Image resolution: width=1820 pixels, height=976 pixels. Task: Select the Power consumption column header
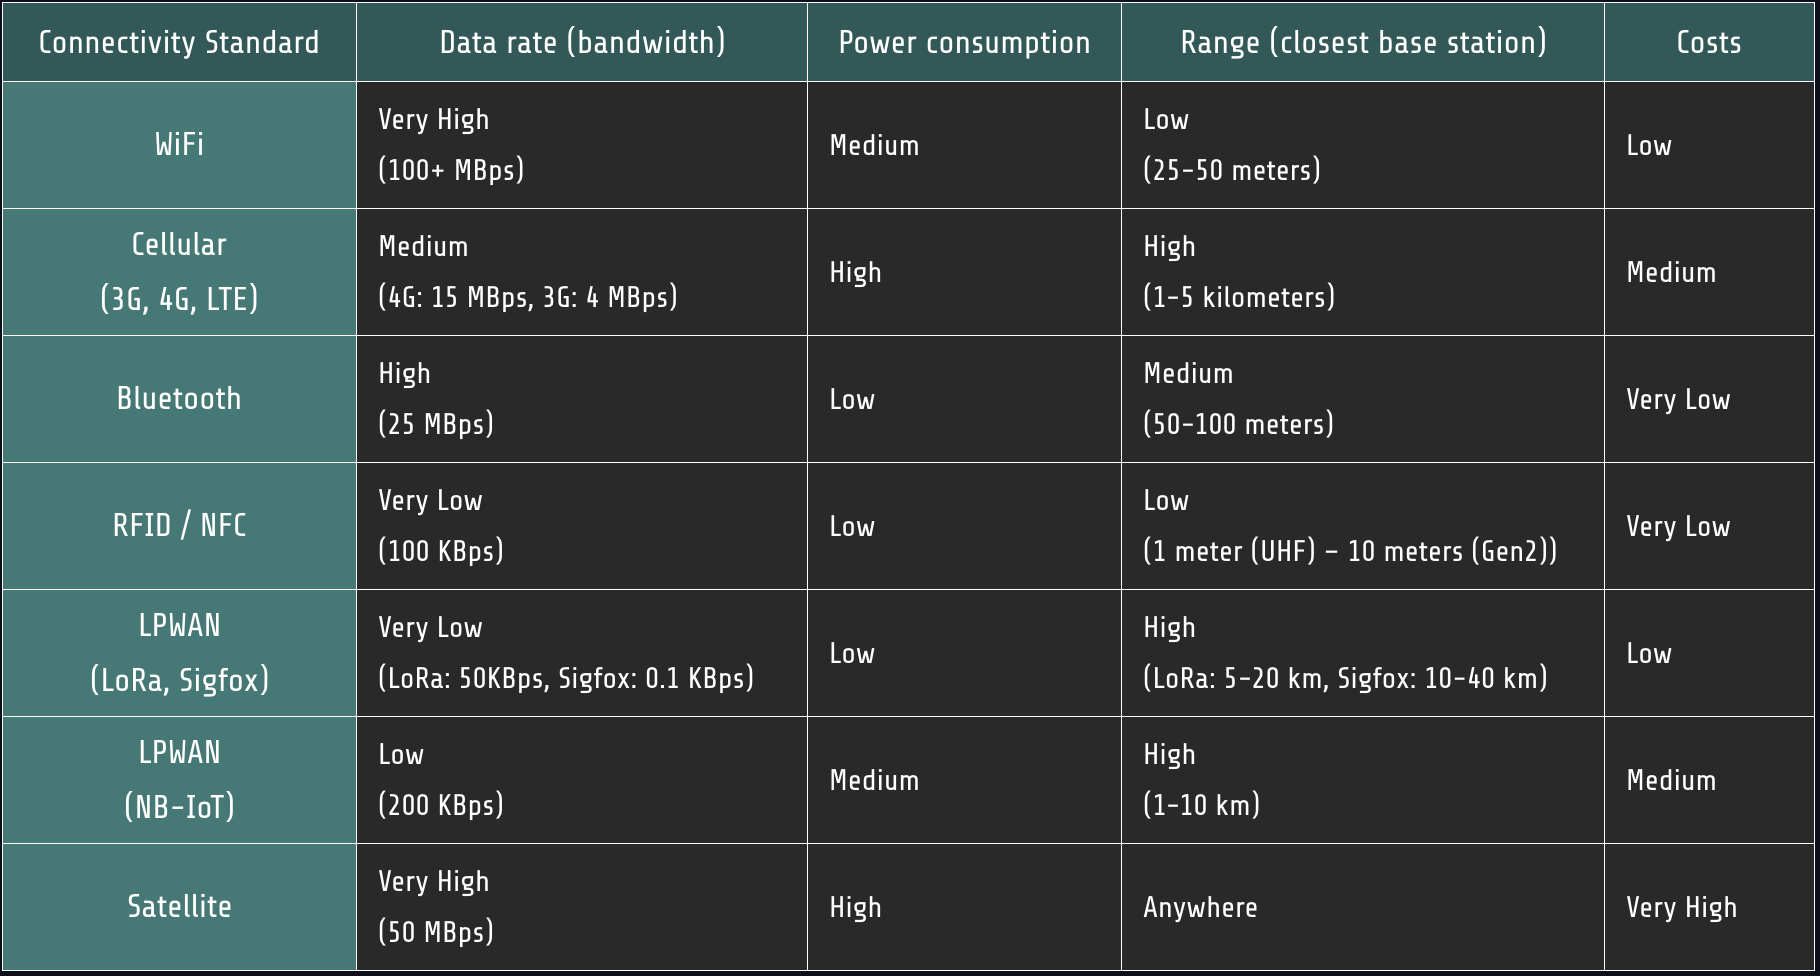[964, 42]
